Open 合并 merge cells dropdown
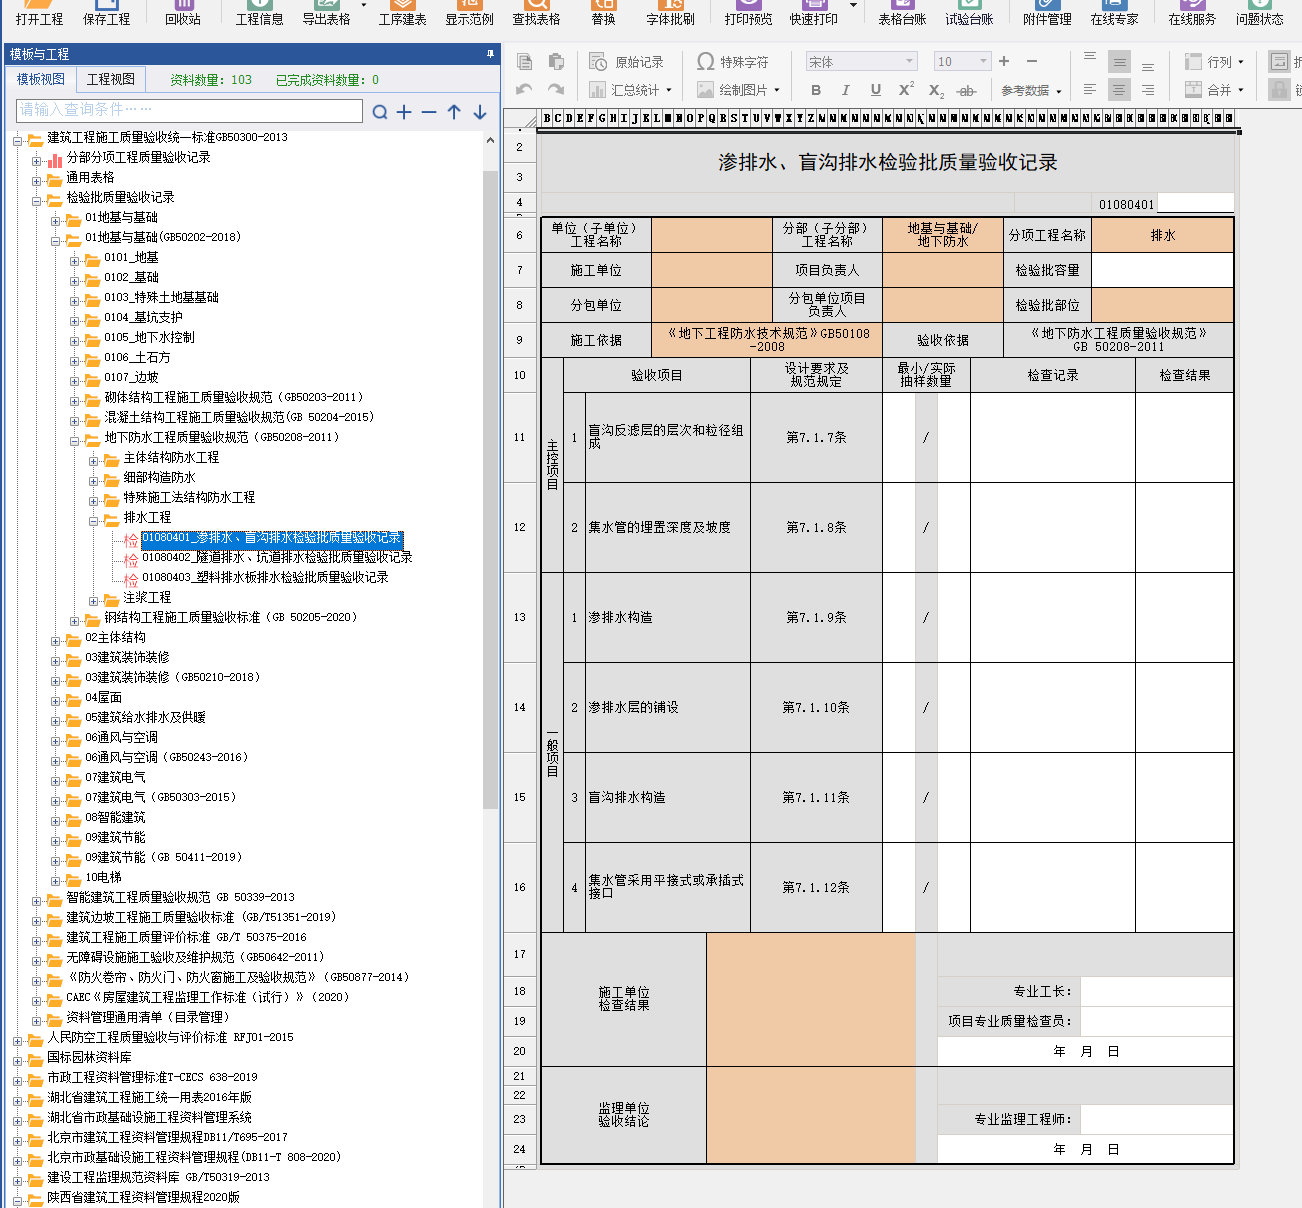1302x1208 pixels. (1214, 90)
